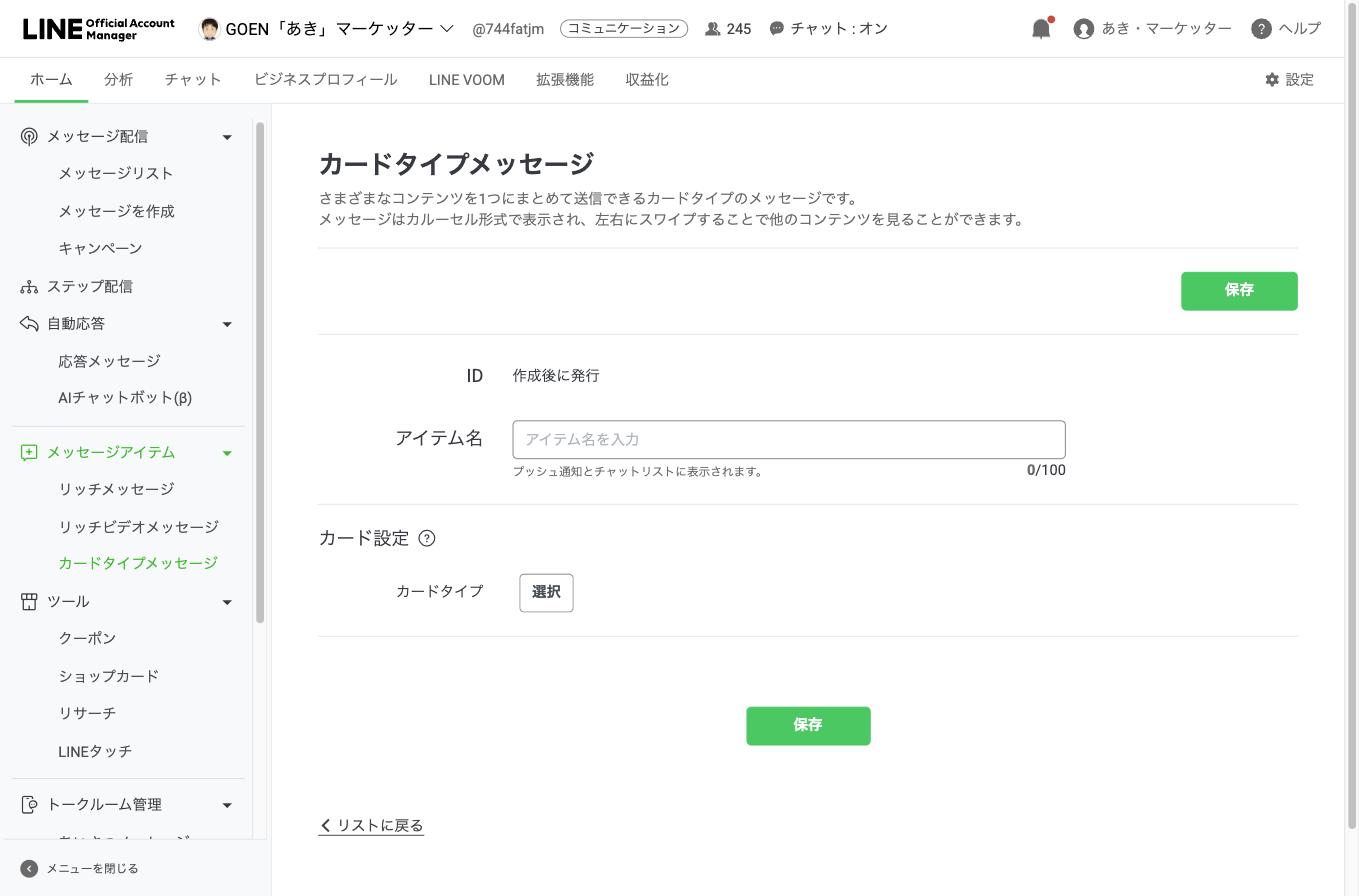Image resolution: width=1359 pixels, height=896 pixels.
Task: Click the card settings help icon
Action: click(x=427, y=538)
